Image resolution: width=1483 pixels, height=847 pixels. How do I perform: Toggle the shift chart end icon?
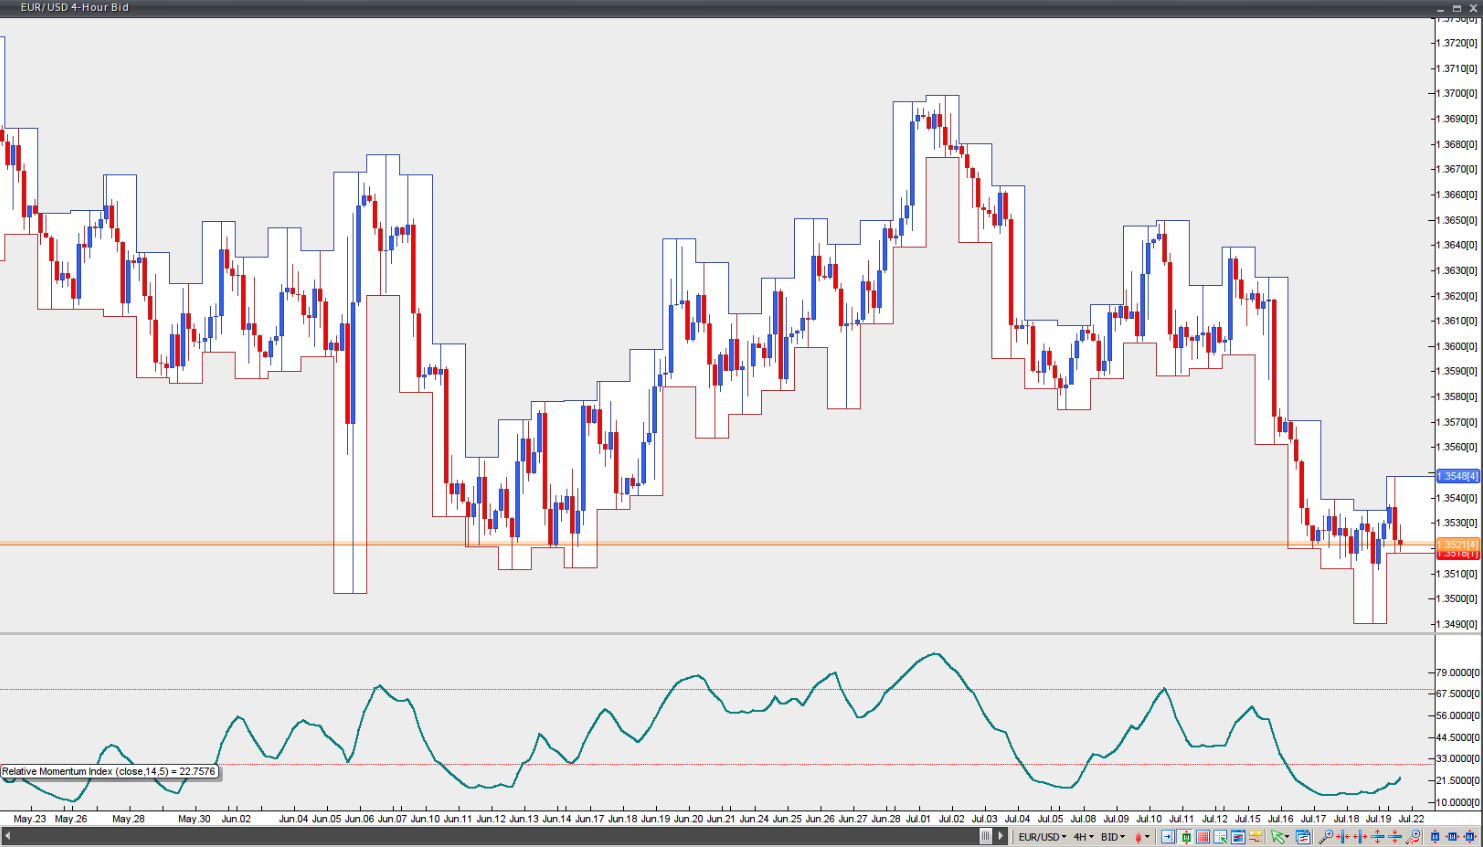(x=1168, y=837)
